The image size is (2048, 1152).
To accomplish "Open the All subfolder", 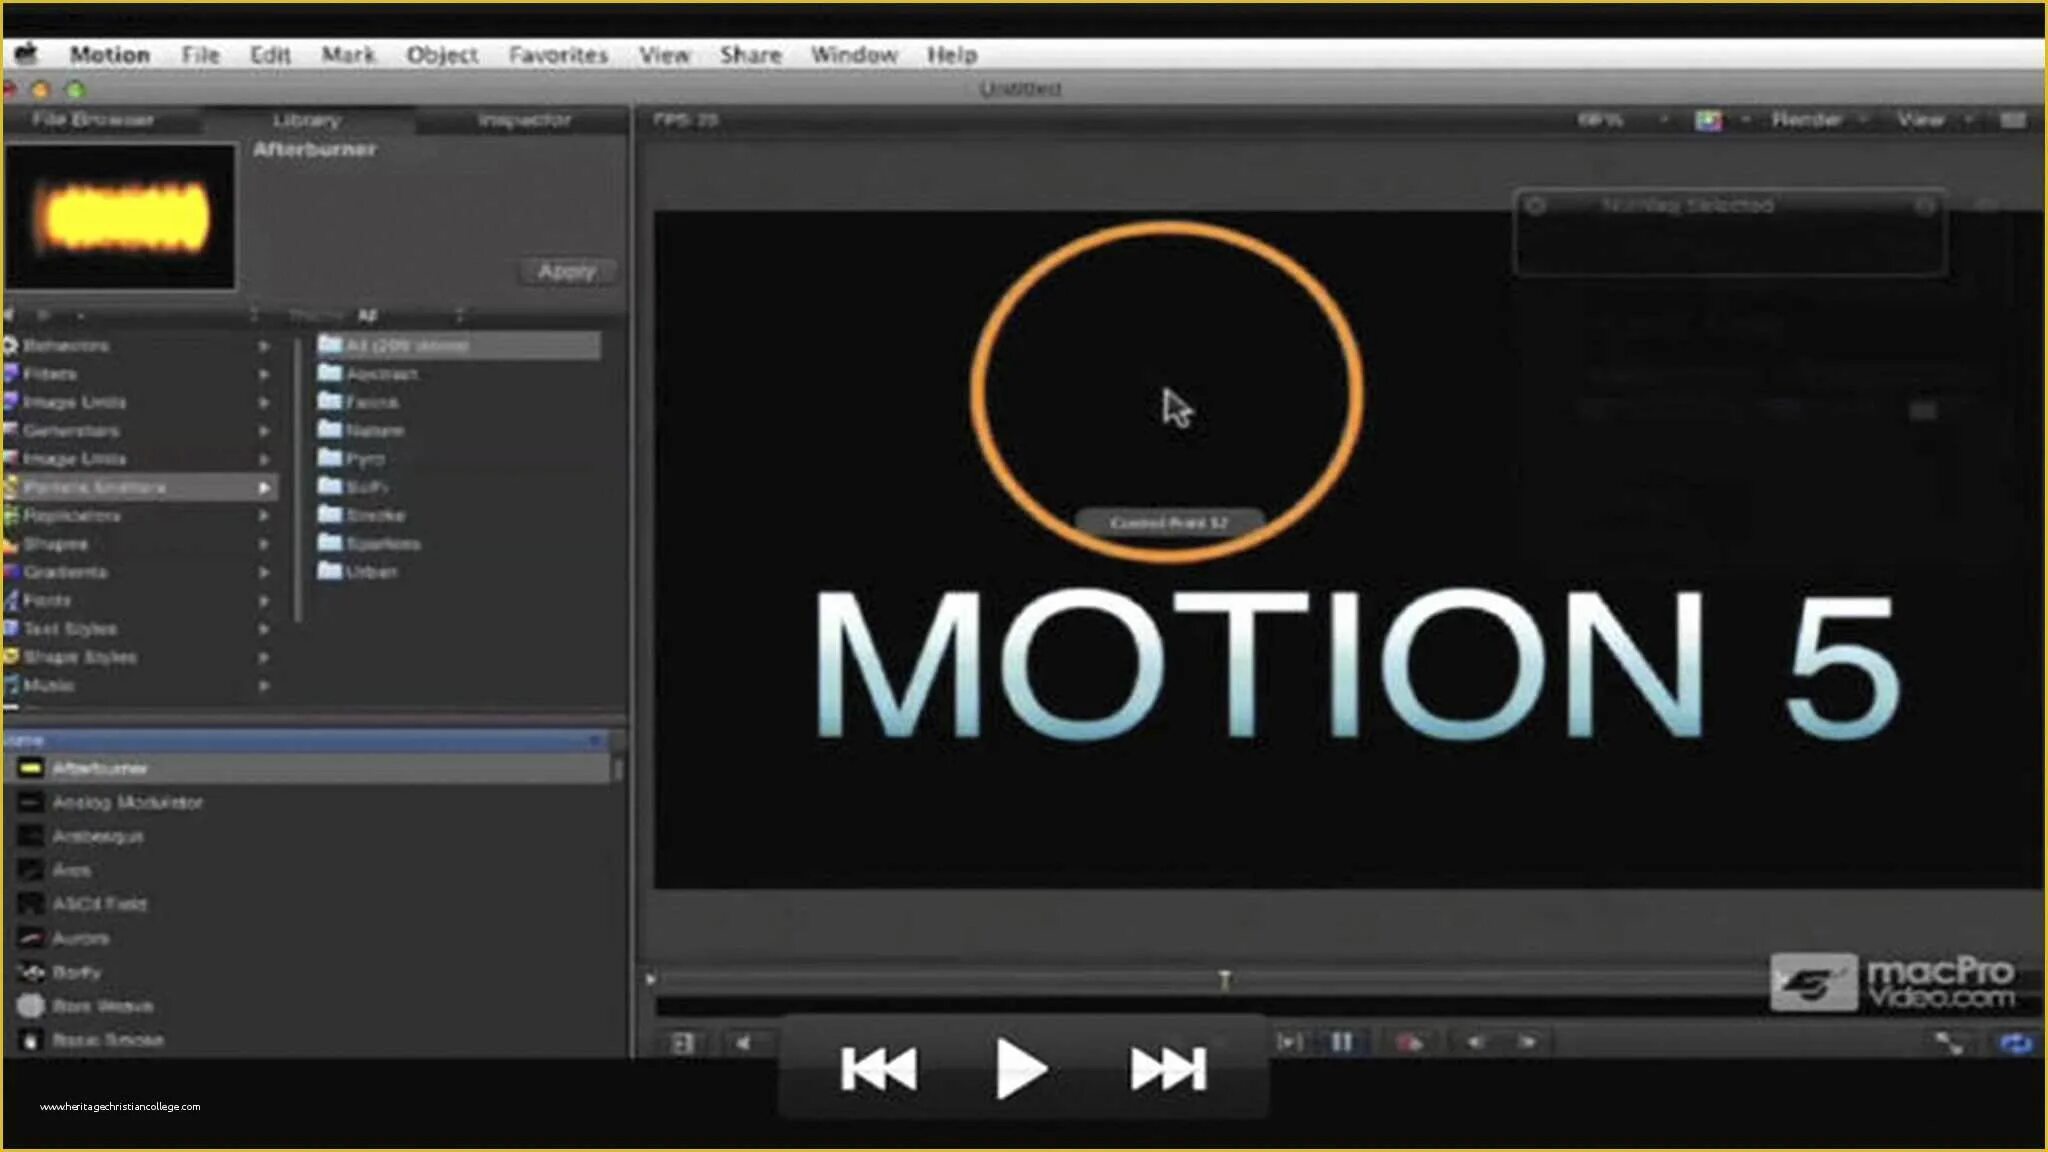I will pyautogui.click(x=458, y=345).
